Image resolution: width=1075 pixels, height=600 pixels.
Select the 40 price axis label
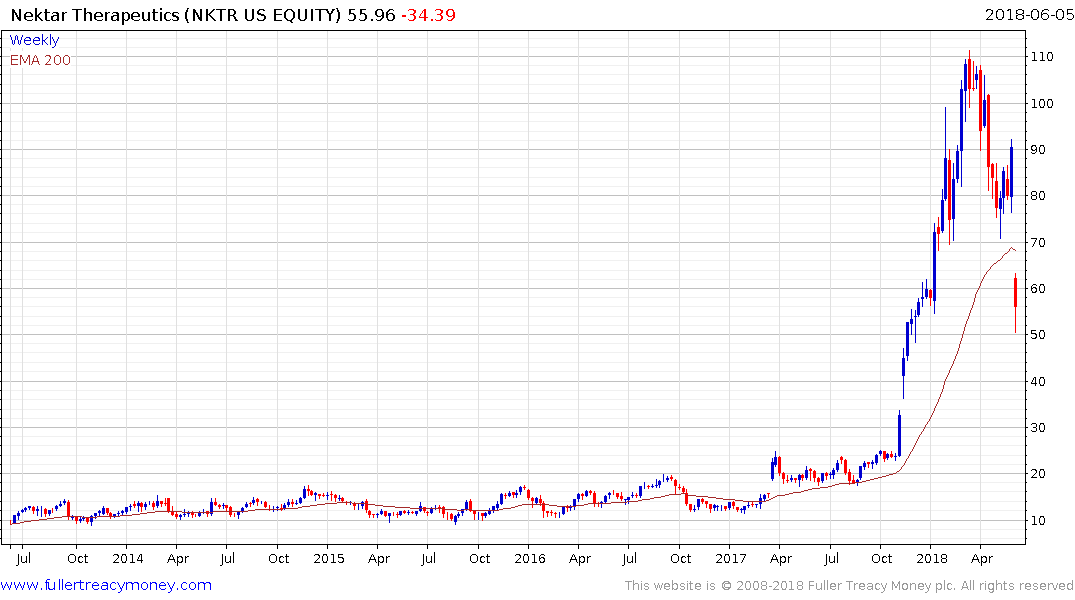(x=1038, y=381)
